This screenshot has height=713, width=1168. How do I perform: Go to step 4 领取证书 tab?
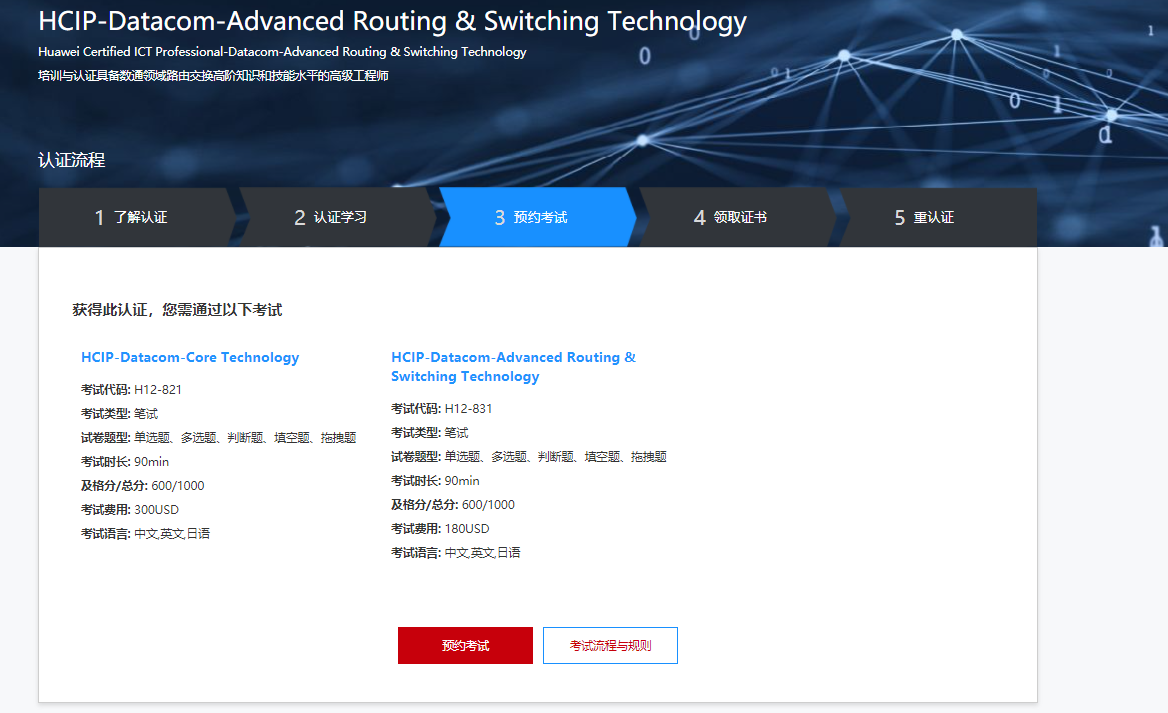[737, 217]
